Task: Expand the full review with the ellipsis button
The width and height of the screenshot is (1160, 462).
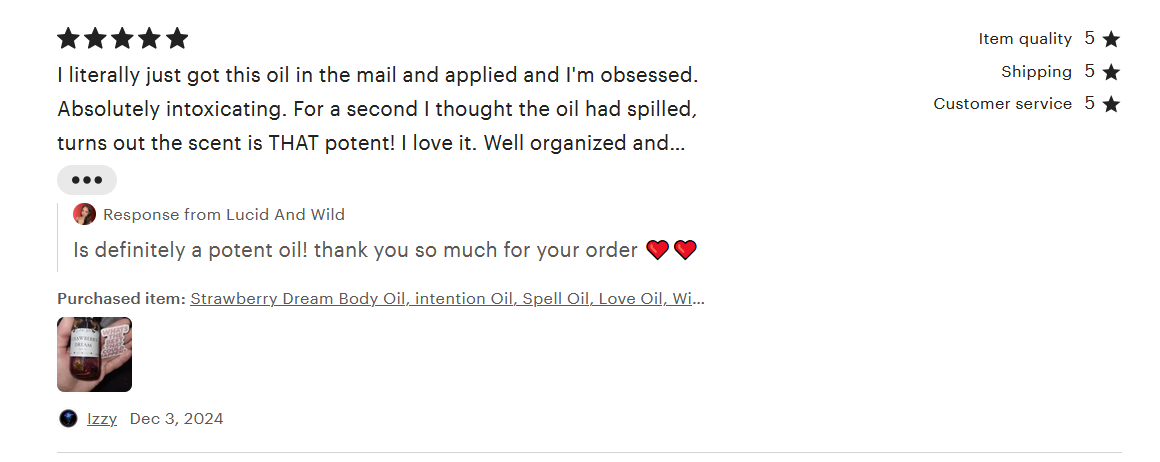Action: [87, 180]
